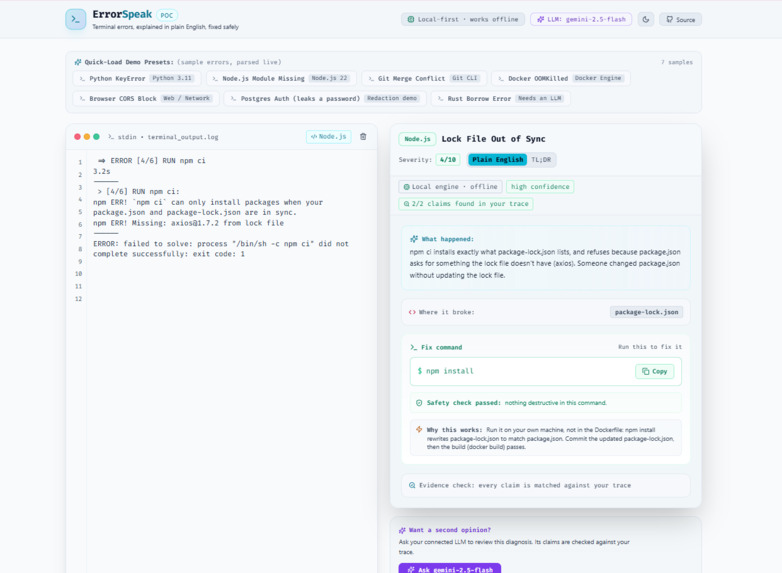Click the LLM gemini-2.5-flash badge
The width and height of the screenshot is (782, 573).
(581, 19)
